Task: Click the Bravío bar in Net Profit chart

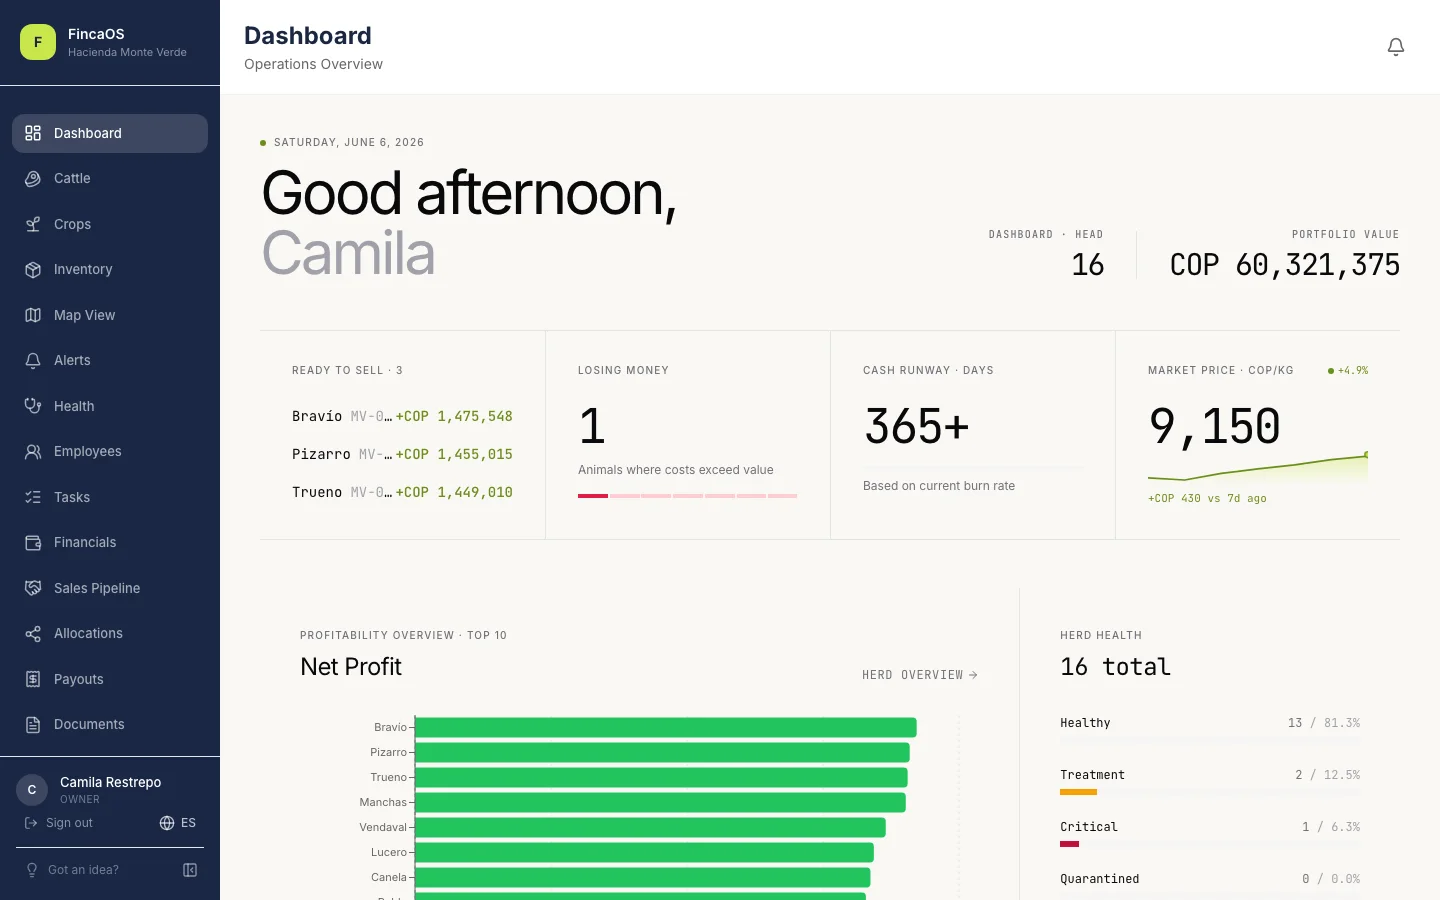Action: 666,727
